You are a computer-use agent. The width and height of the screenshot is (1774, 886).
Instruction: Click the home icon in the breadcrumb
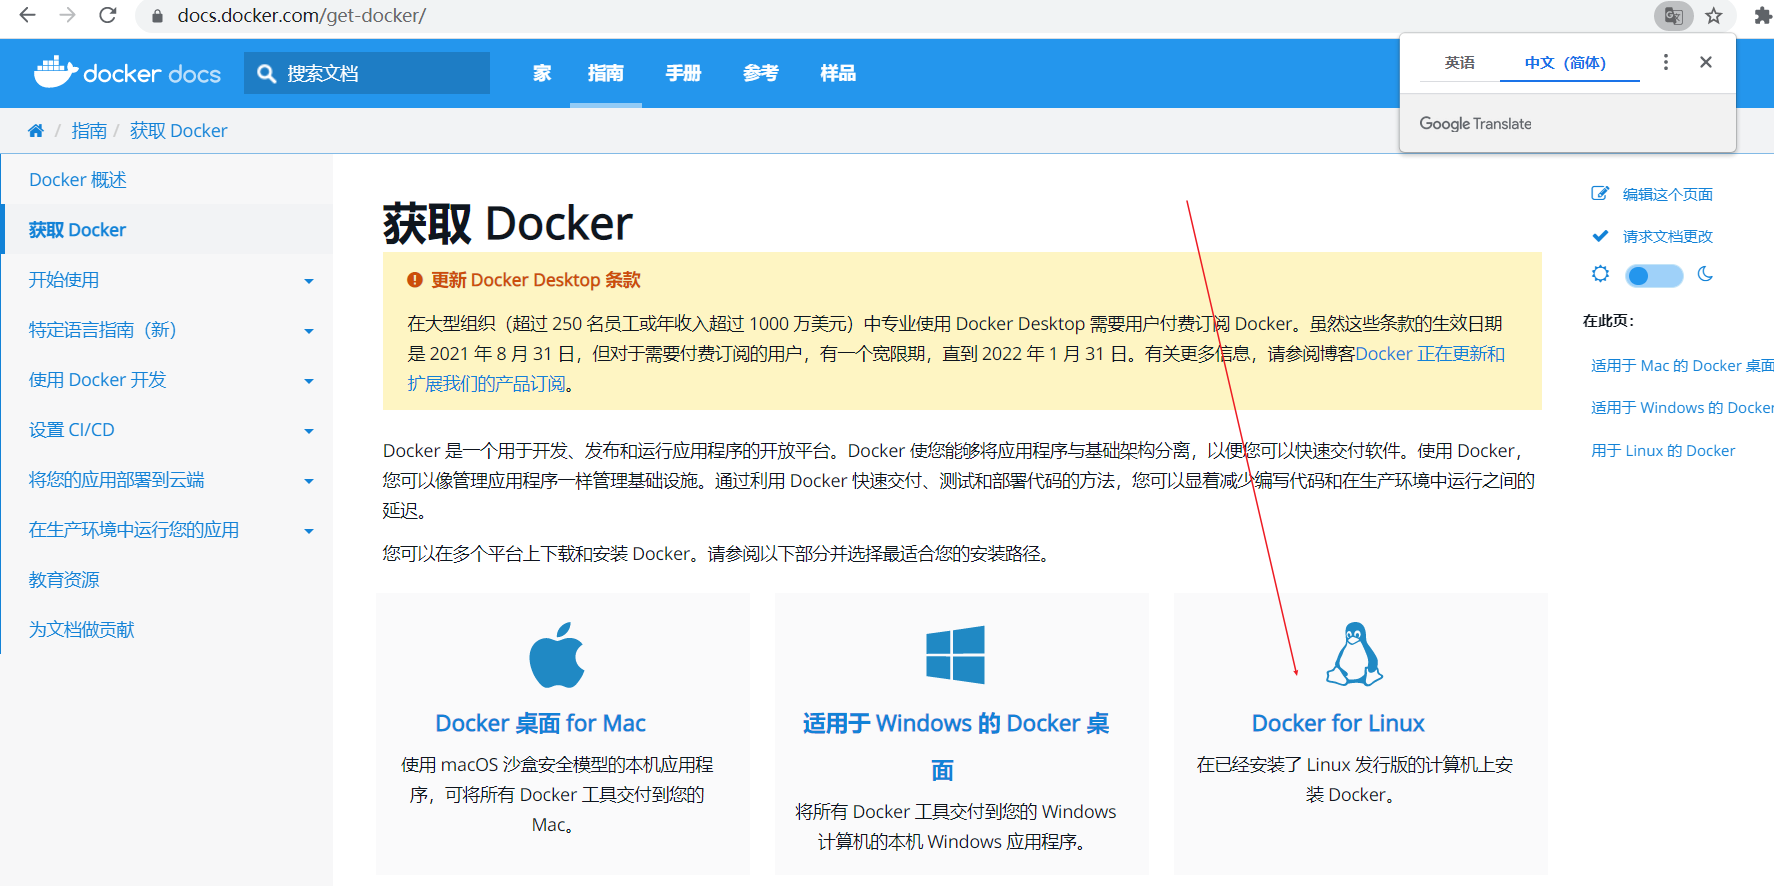36,131
